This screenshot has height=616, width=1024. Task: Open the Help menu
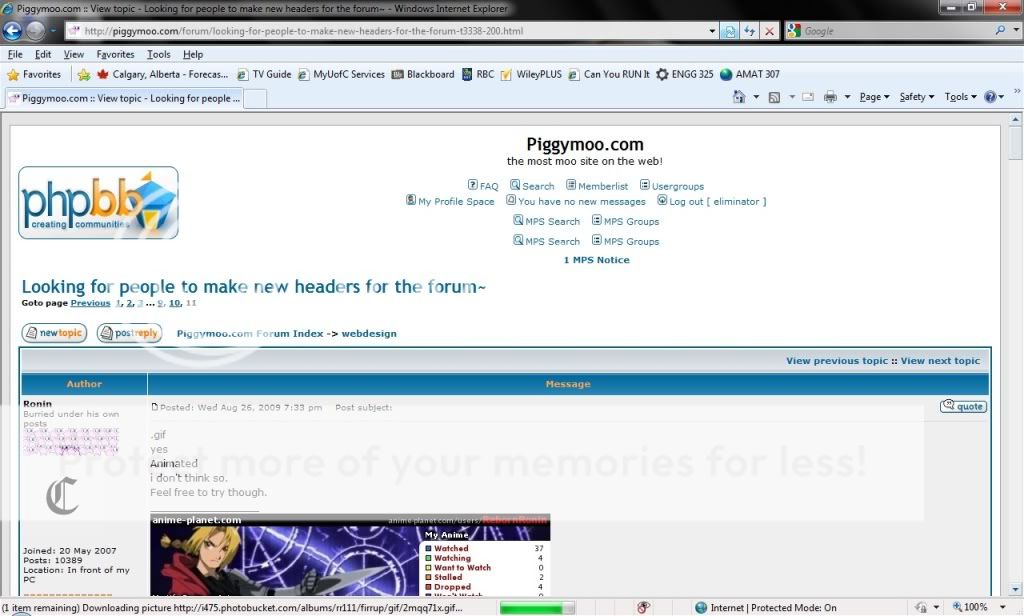(x=193, y=54)
